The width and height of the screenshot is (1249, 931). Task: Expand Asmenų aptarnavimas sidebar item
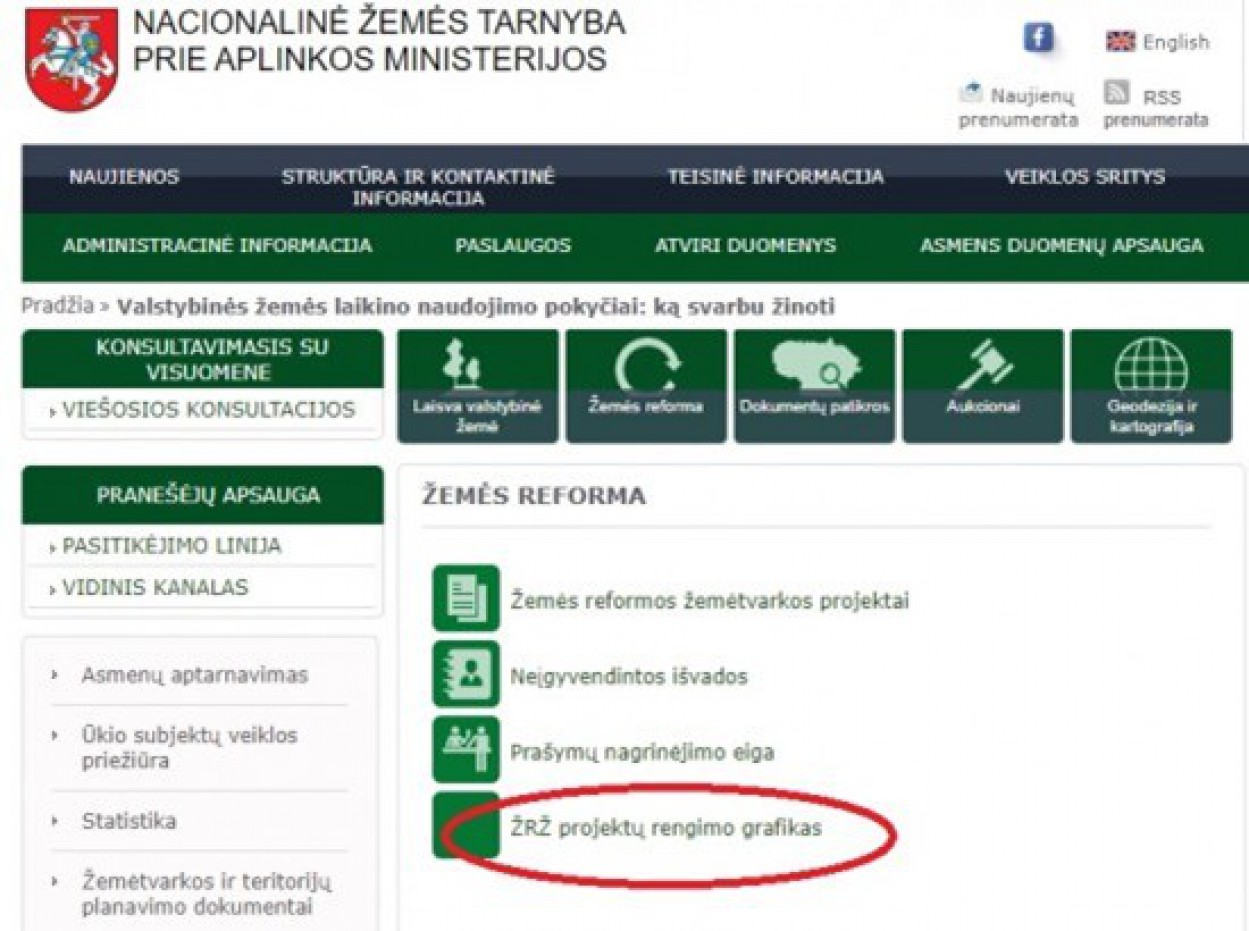194,675
